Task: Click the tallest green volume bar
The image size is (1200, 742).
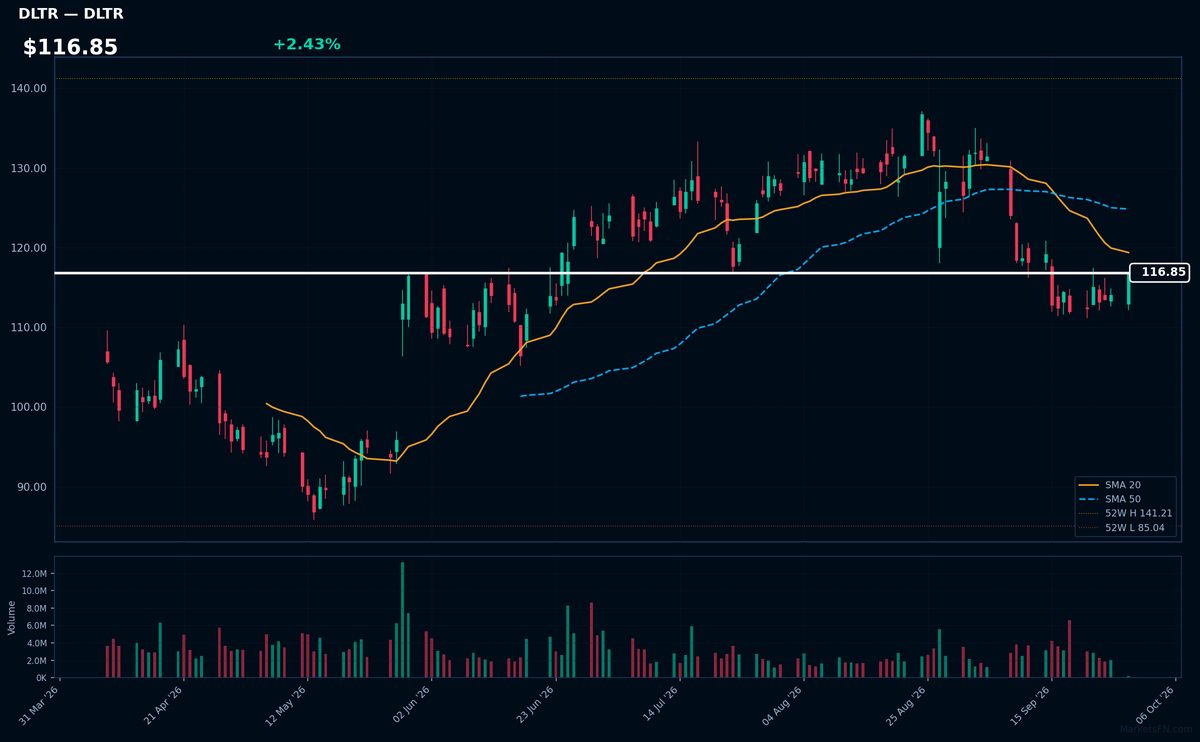Action: pyautogui.click(x=402, y=620)
